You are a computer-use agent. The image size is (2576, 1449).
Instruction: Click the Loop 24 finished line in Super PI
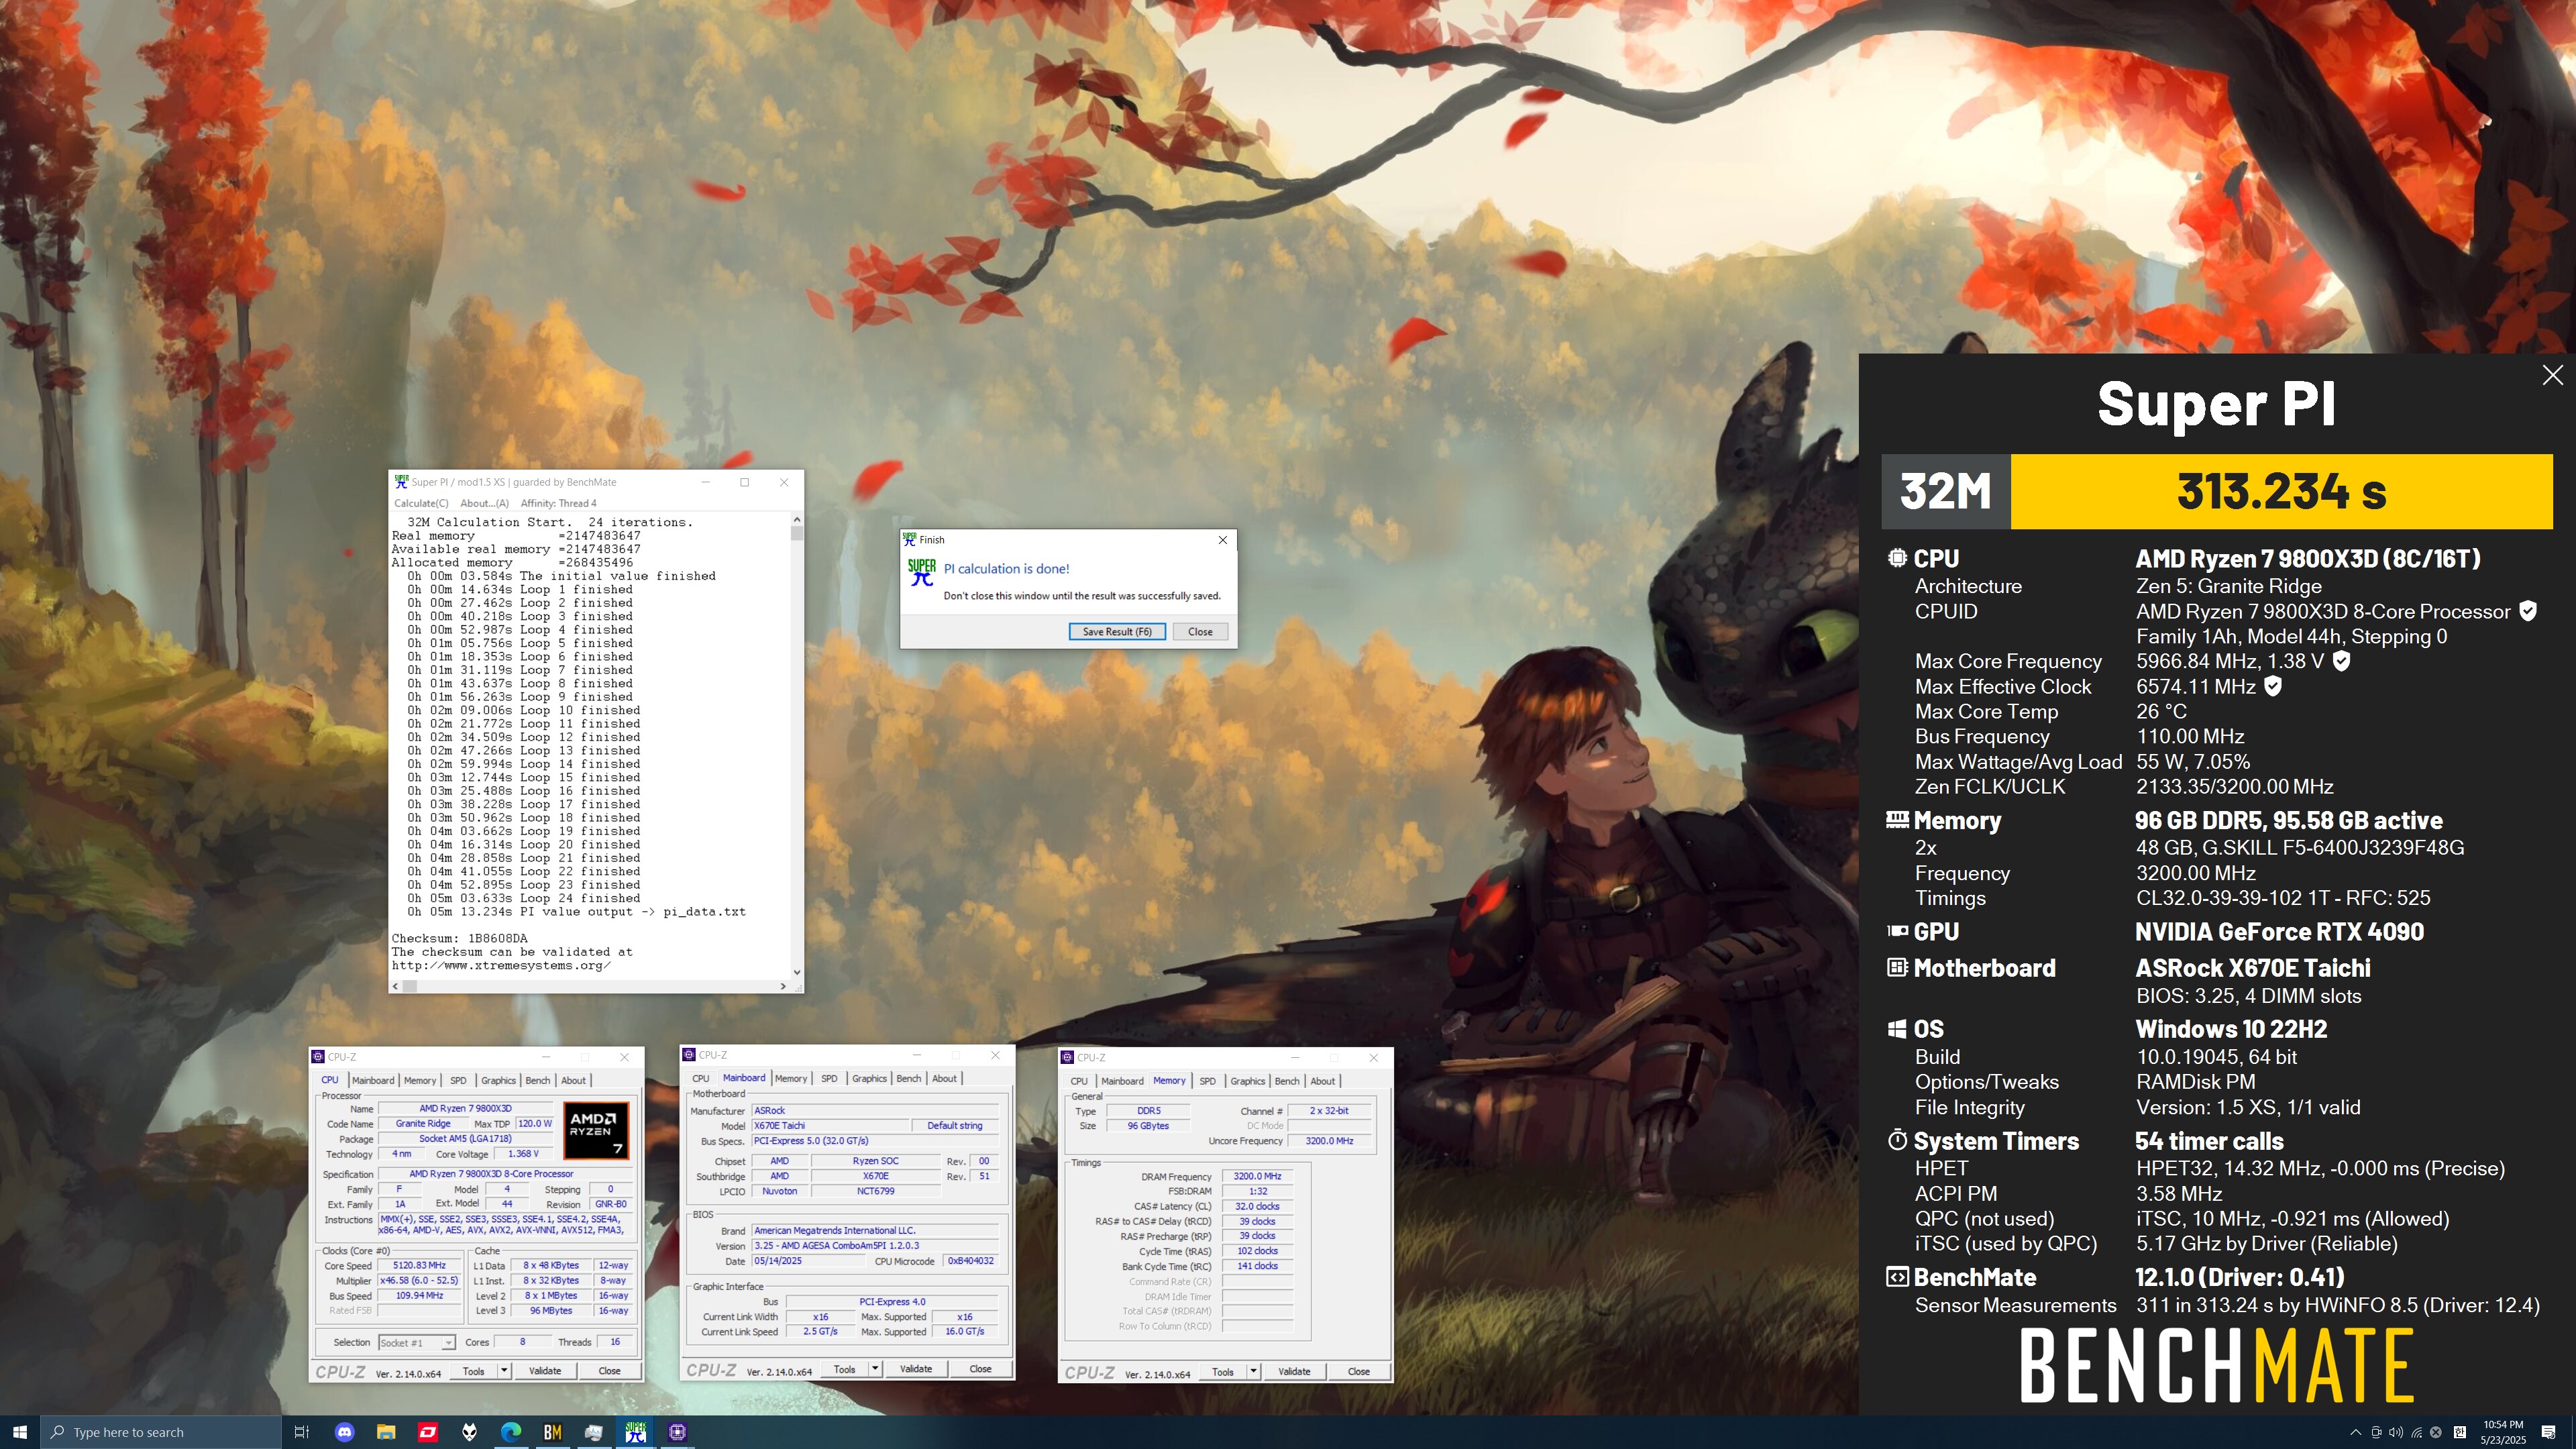(x=523, y=898)
